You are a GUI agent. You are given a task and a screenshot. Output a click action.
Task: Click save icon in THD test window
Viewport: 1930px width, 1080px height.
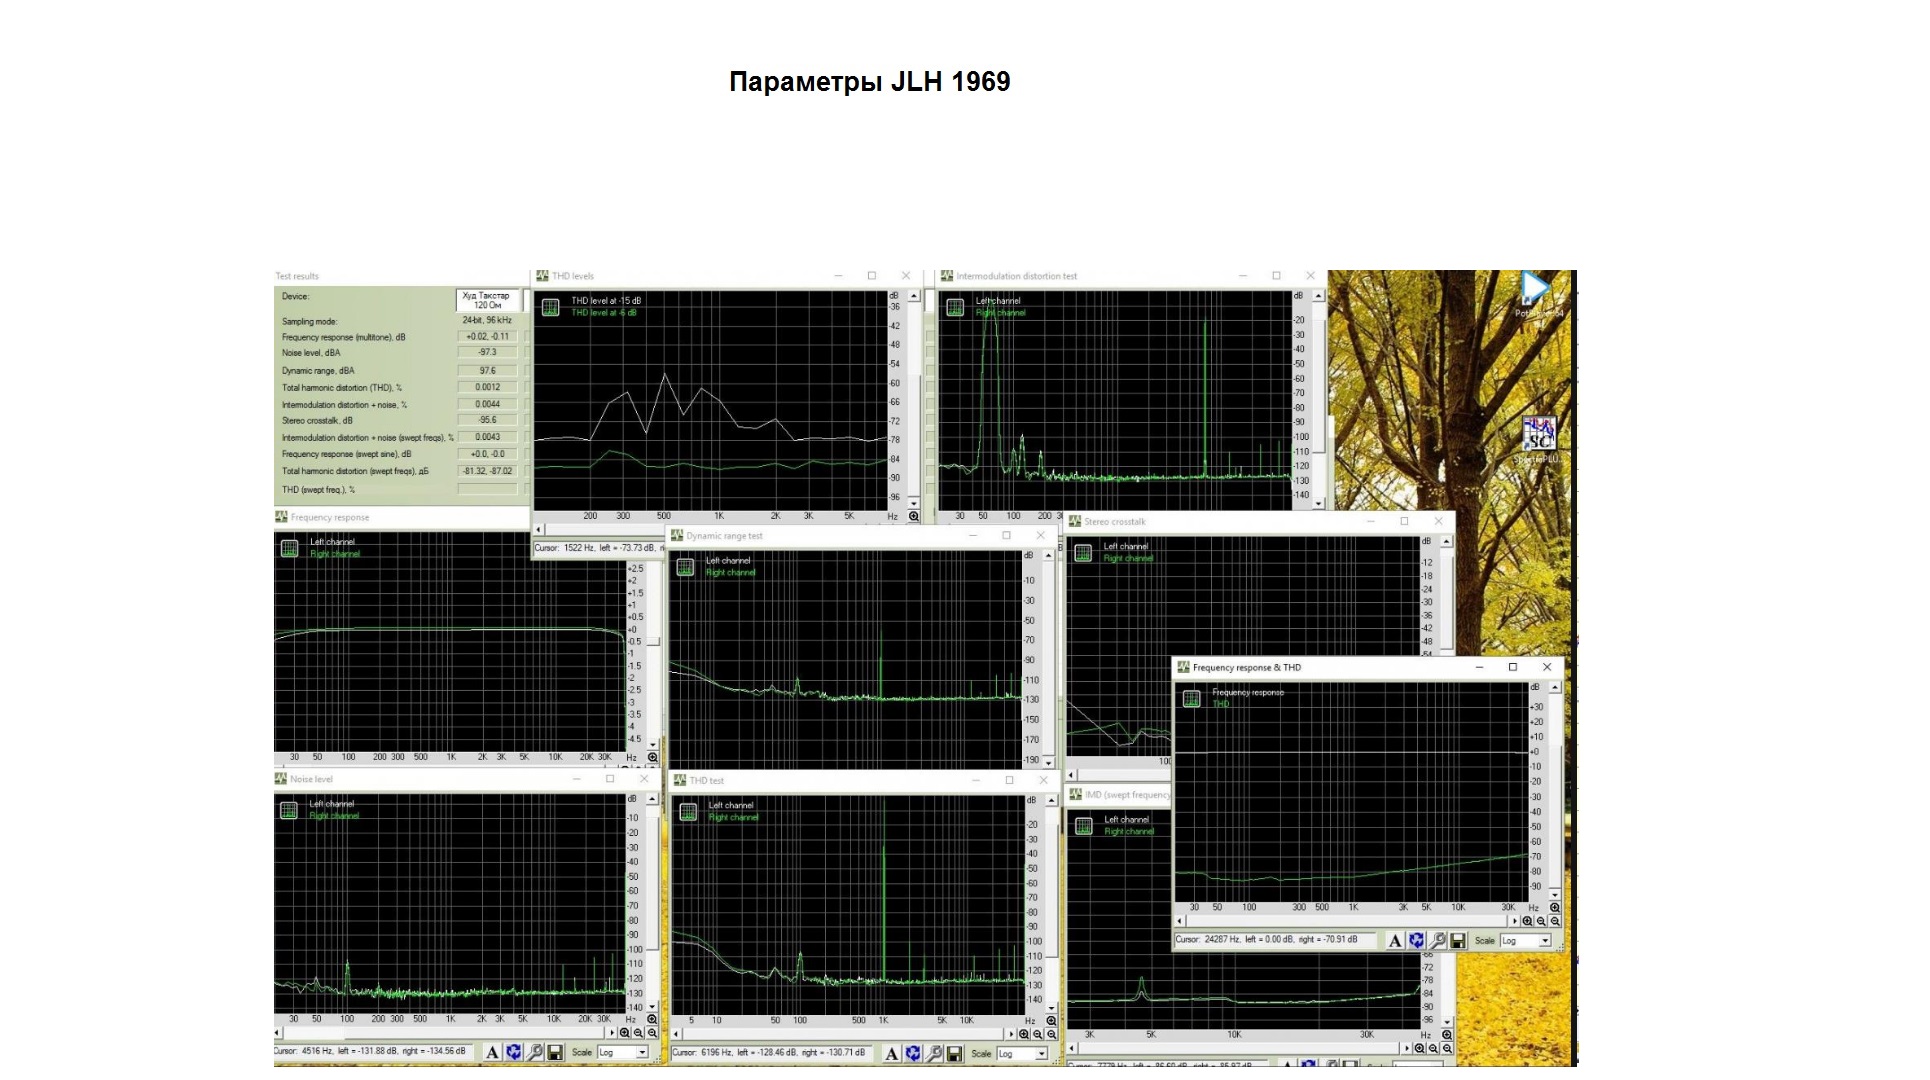[954, 1054]
